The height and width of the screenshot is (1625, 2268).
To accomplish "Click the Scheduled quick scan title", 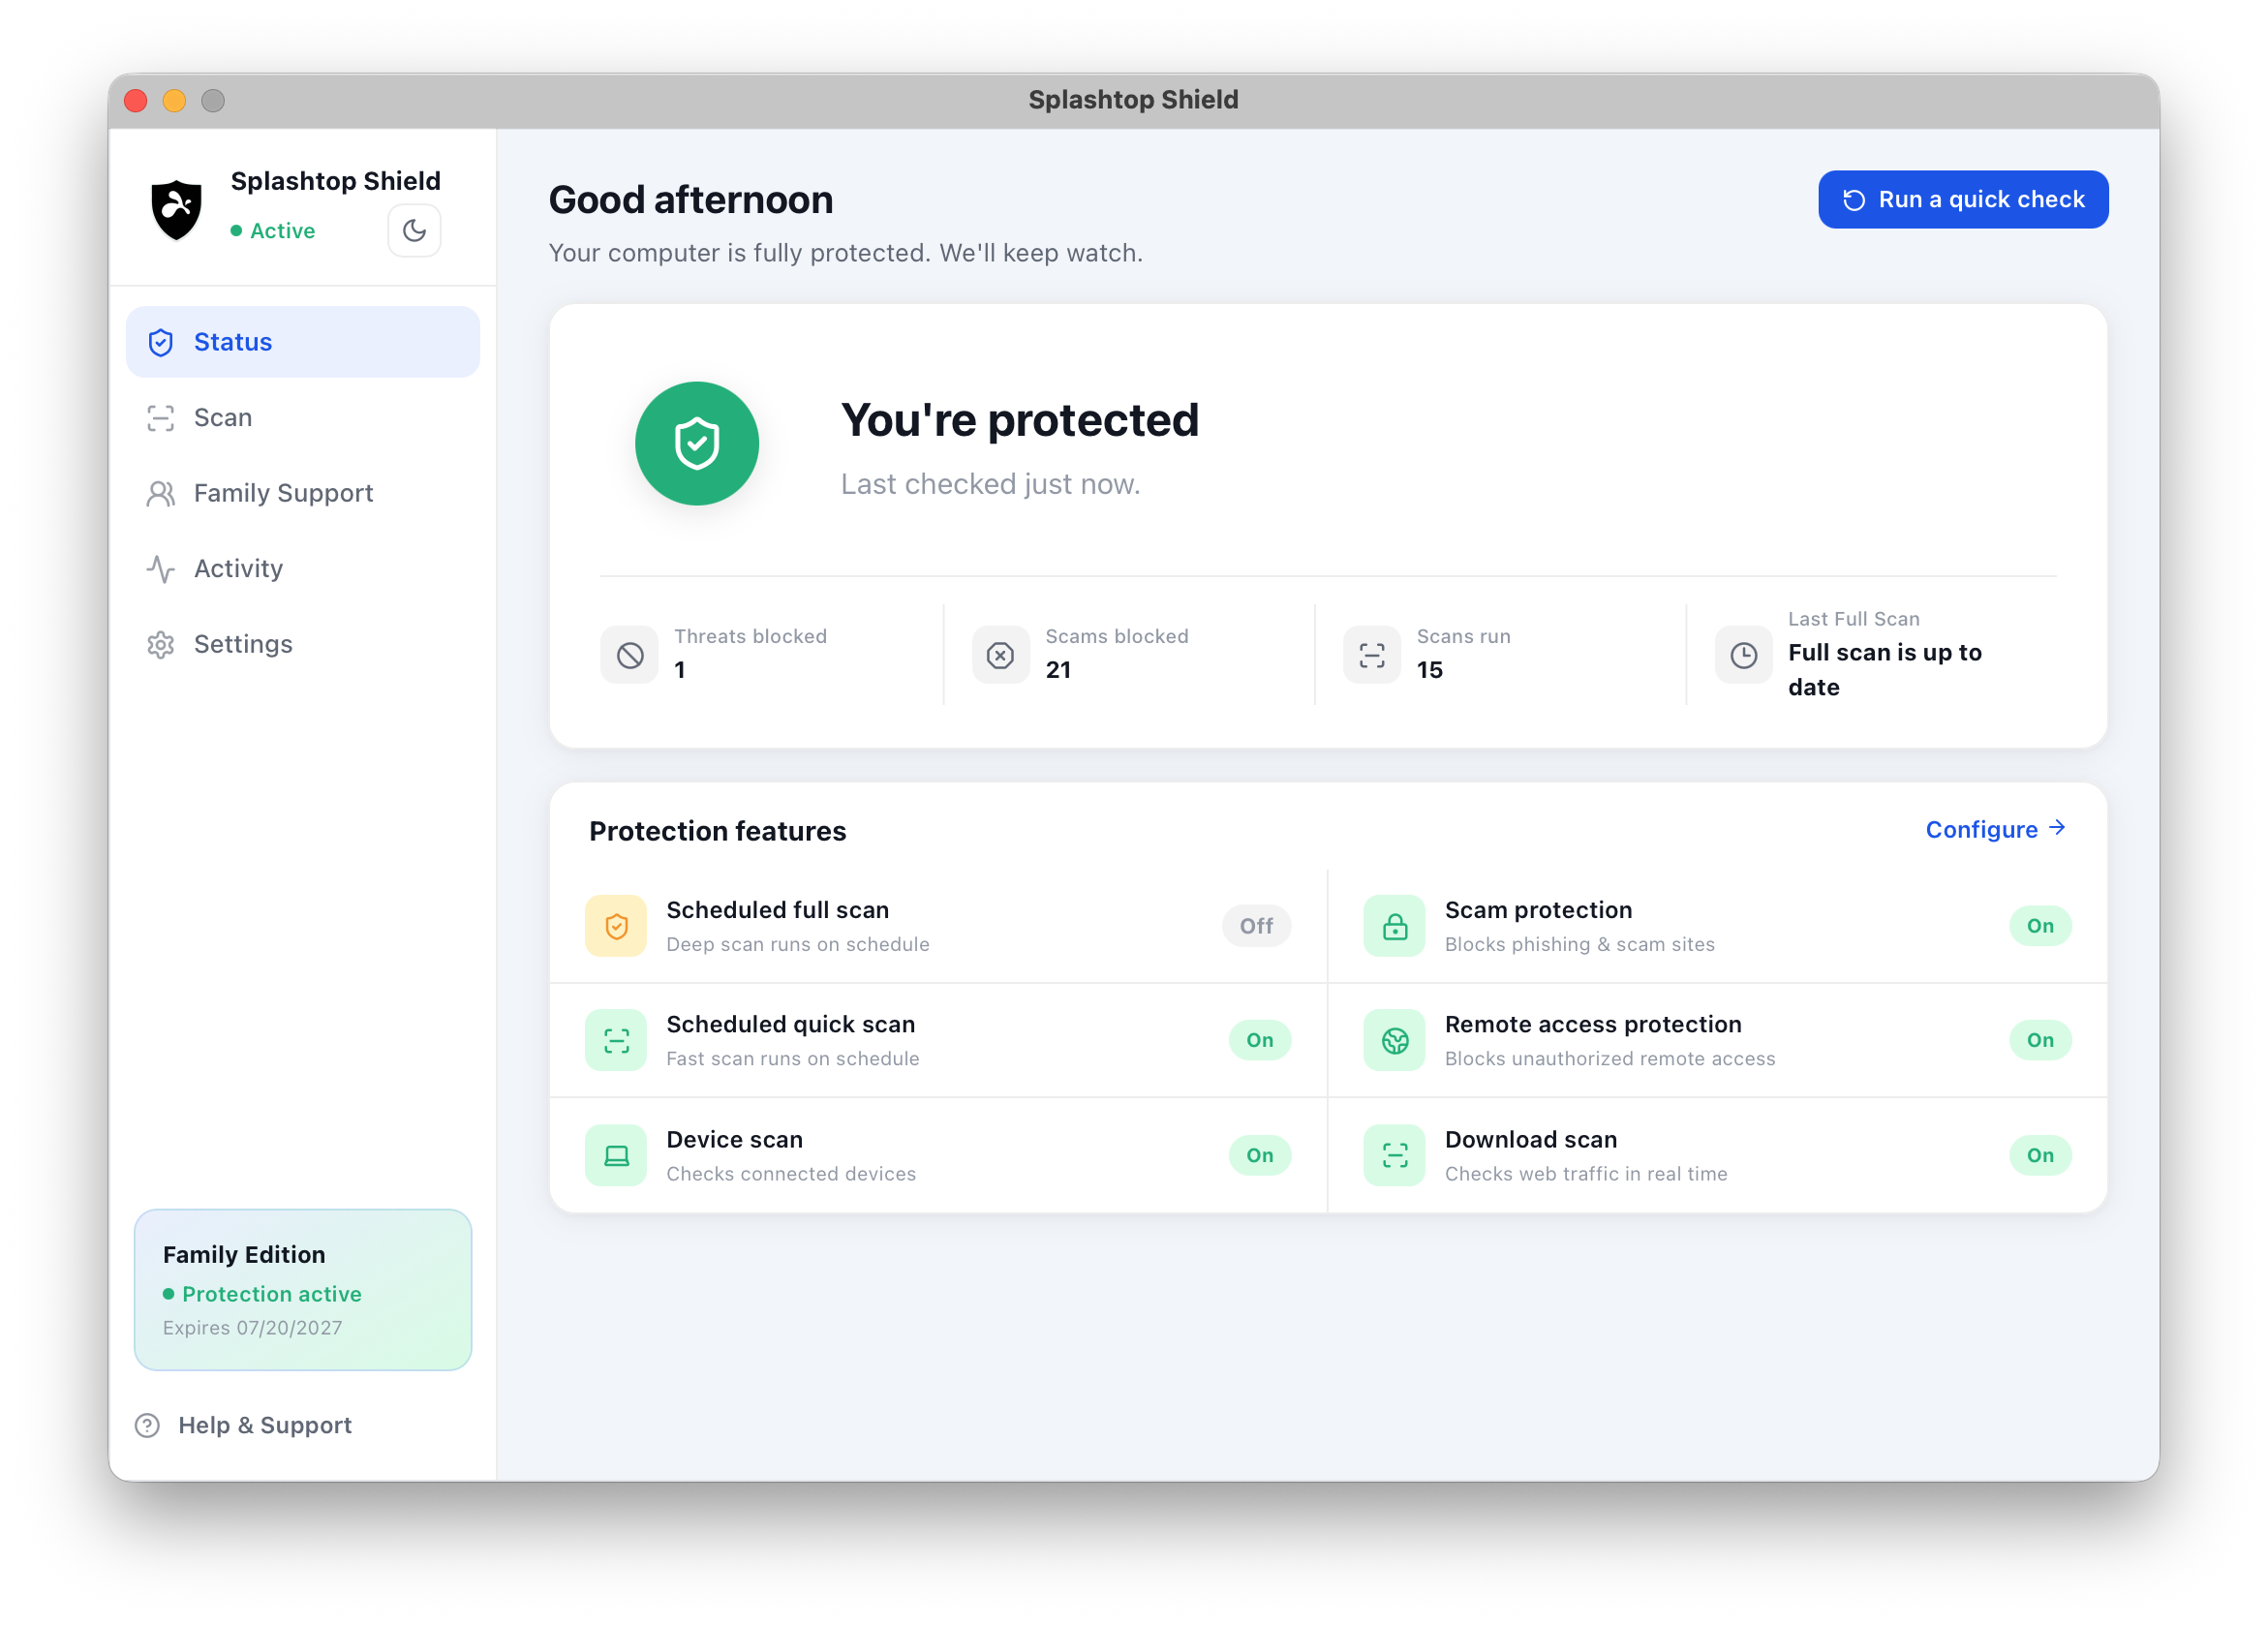I will pos(791,1024).
